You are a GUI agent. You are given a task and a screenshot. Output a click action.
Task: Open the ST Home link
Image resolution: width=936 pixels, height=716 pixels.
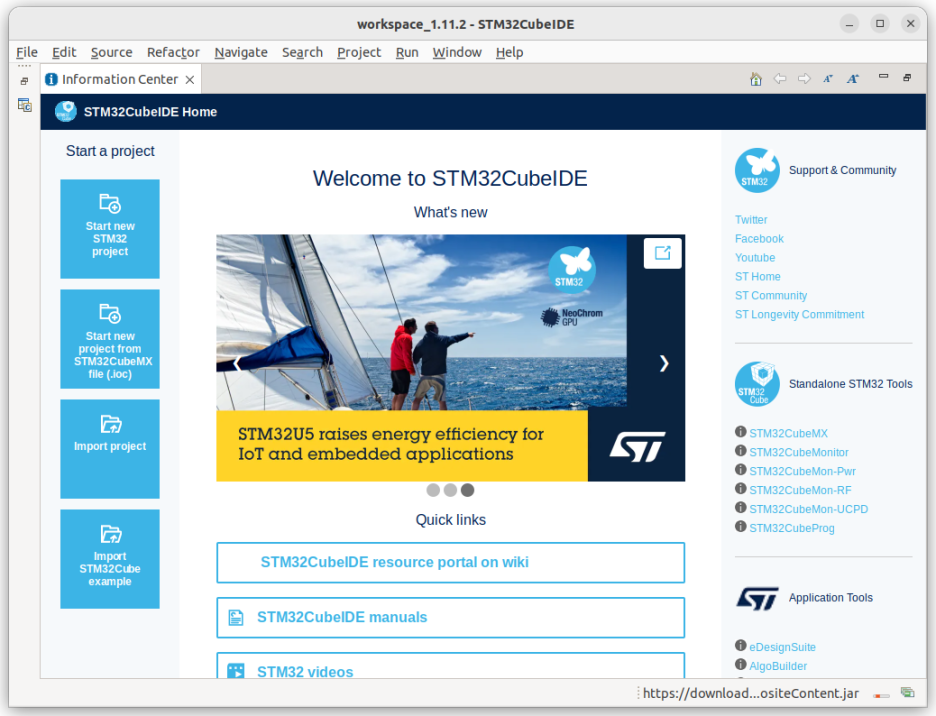pos(758,276)
